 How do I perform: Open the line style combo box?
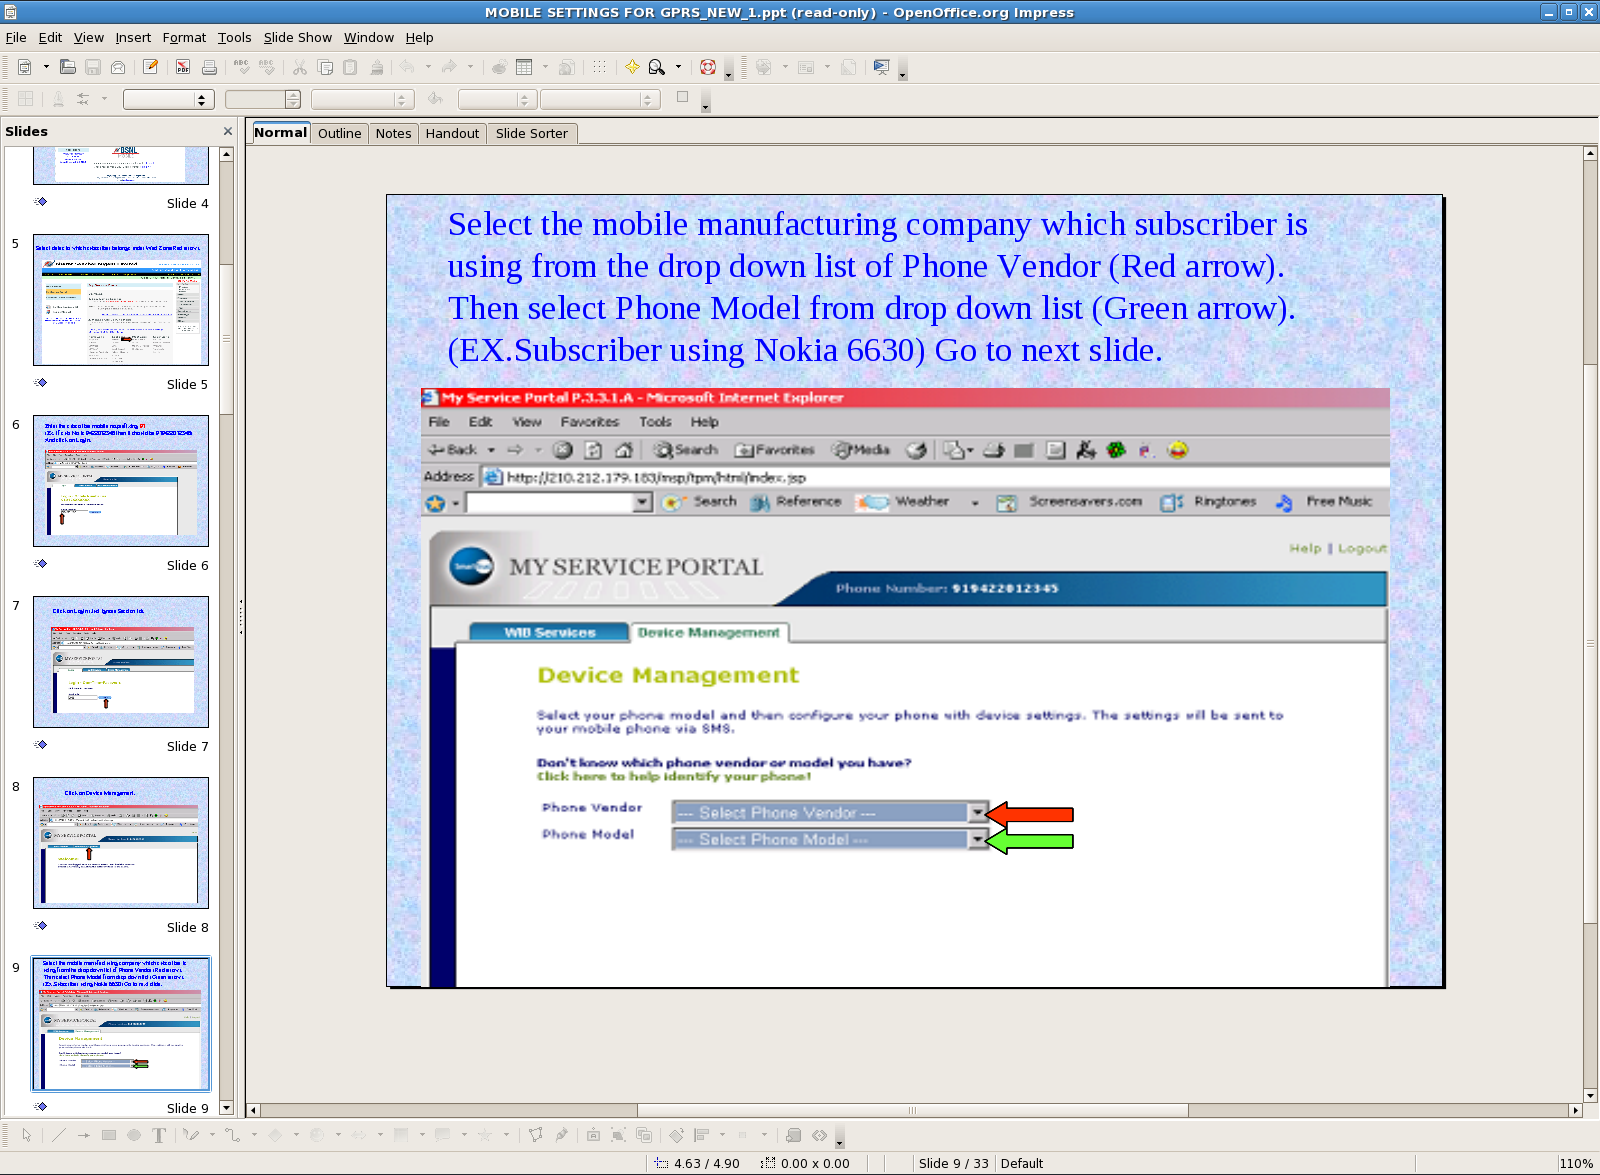pyautogui.click(x=168, y=99)
